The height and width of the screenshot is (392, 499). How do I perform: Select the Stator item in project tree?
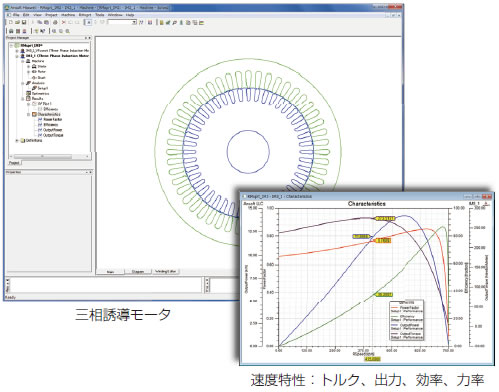(42, 66)
